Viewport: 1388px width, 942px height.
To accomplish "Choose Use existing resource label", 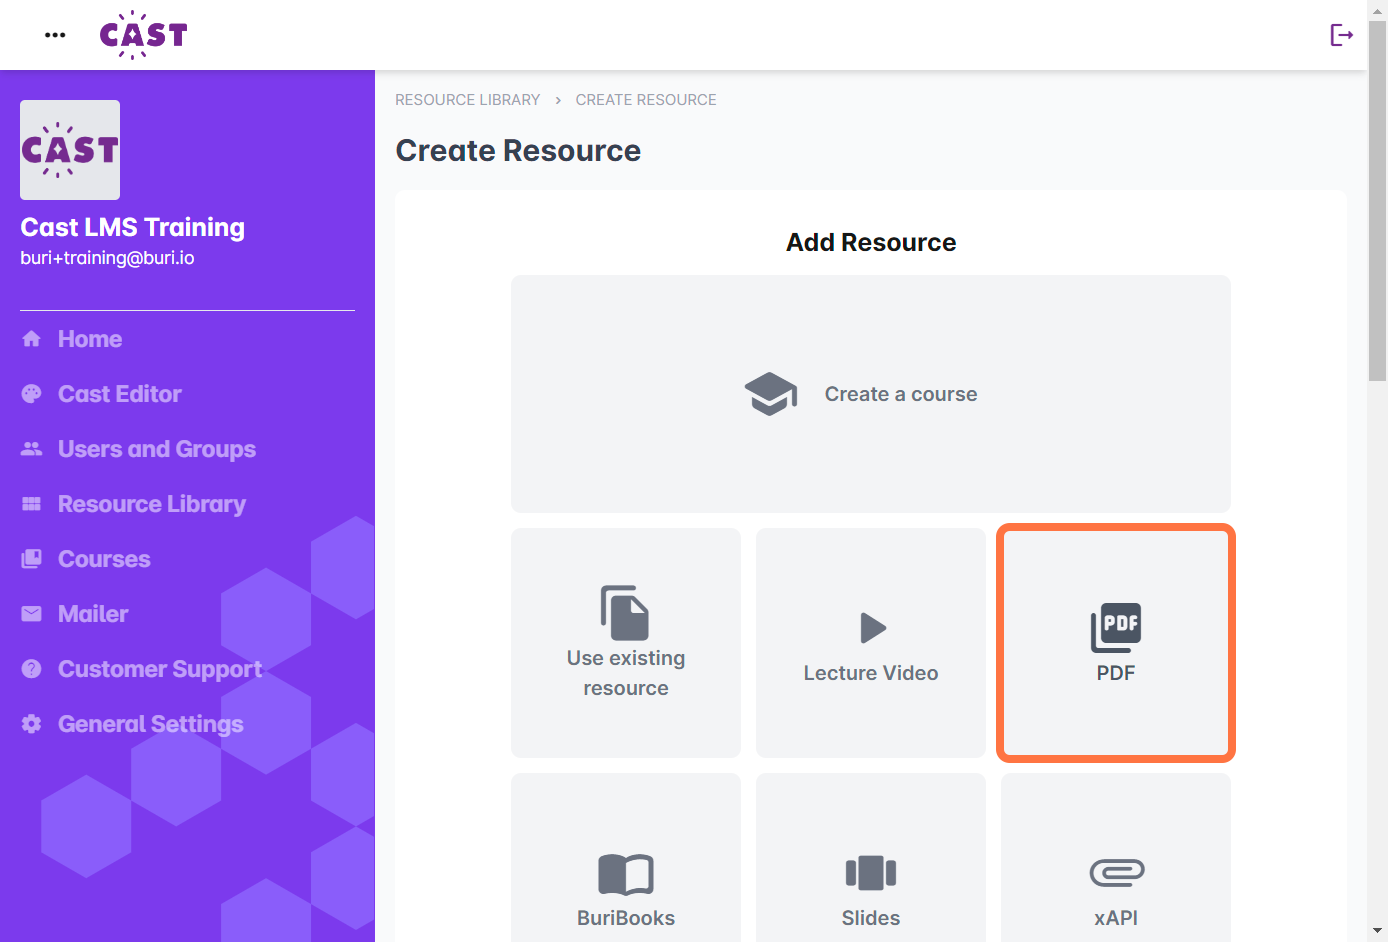I will click(626, 673).
